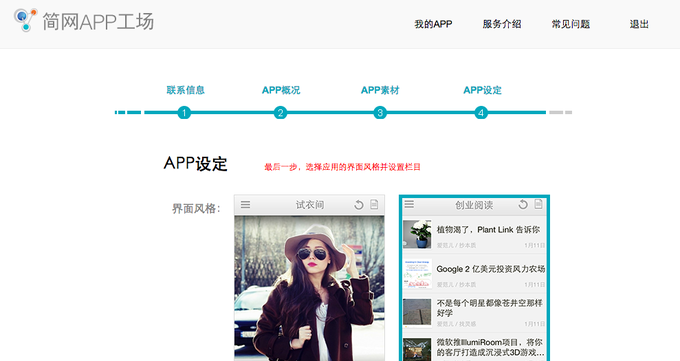Choose the 试衣间 fashion photo style
Viewport: 680px width, 361px height.
309,278
